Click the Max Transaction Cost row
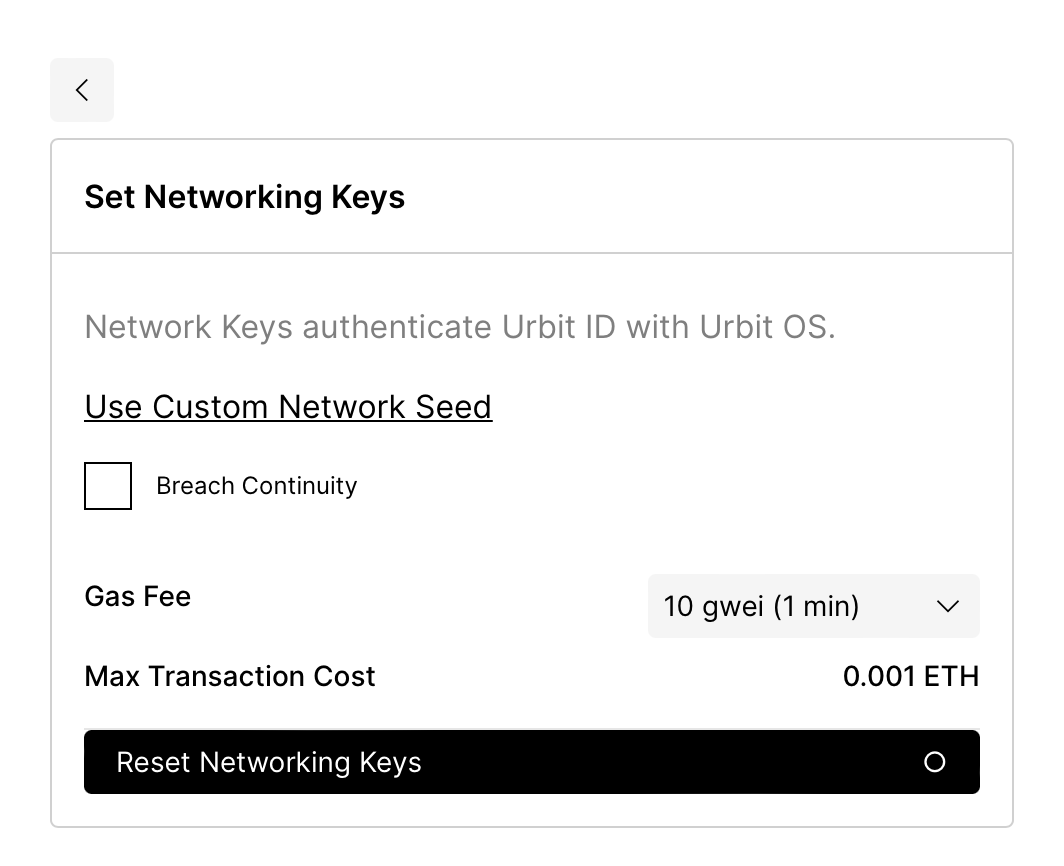This screenshot has width=1064, height=866. tap(229, 676)
